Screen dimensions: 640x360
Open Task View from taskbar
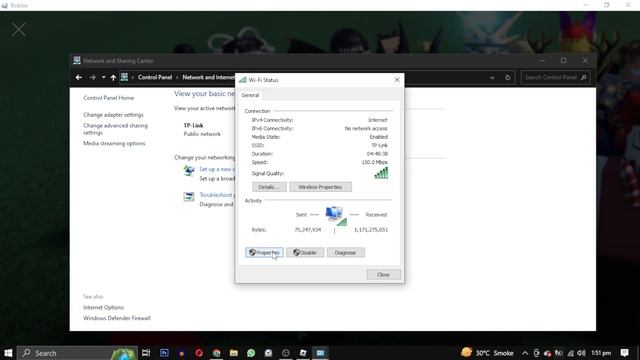tap(146, 353)
